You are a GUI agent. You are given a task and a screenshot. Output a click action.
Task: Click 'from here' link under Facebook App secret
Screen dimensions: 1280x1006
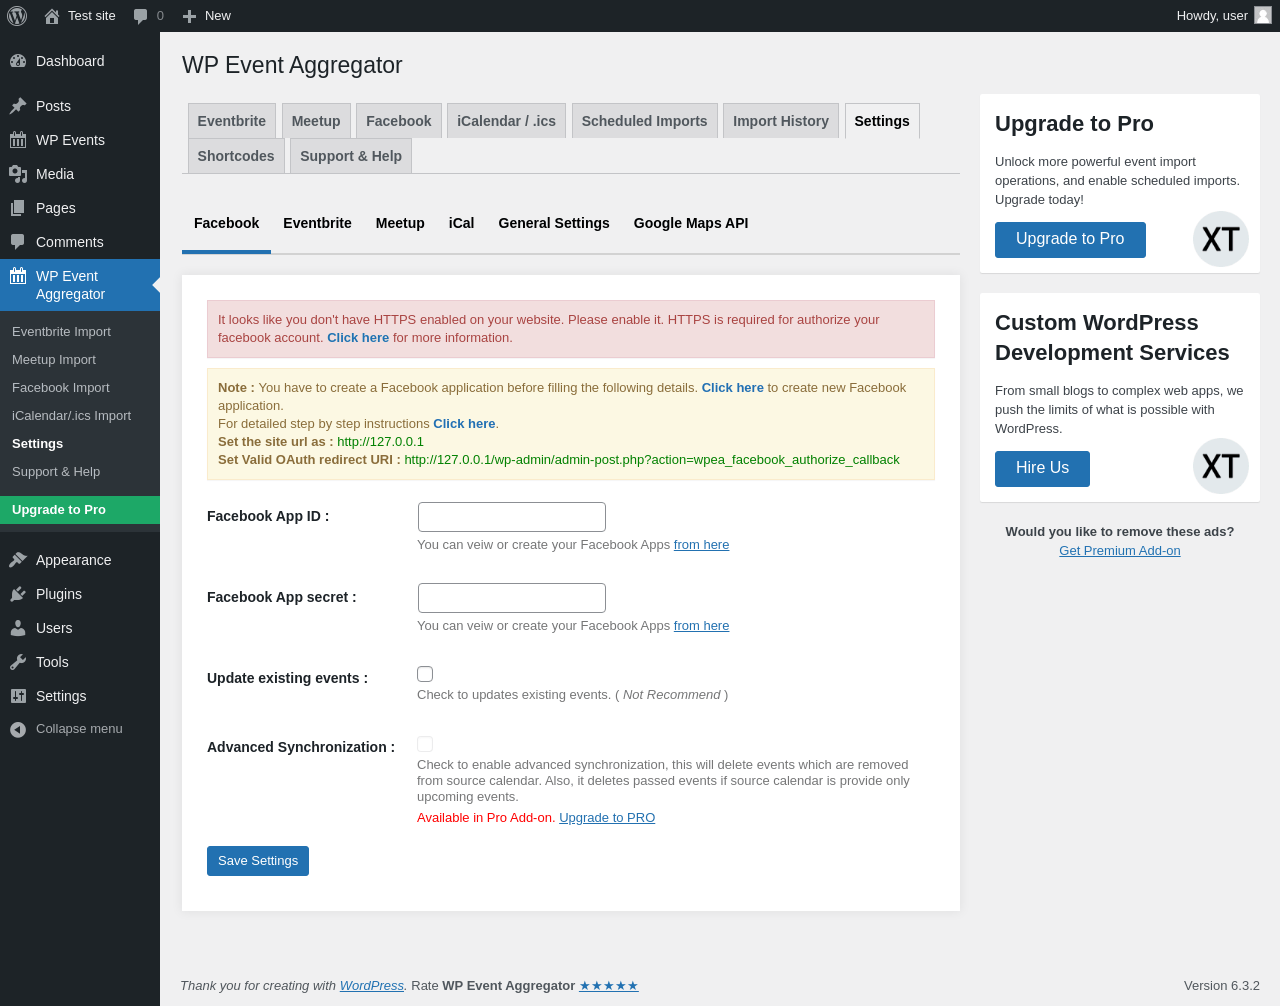(701, 626)
